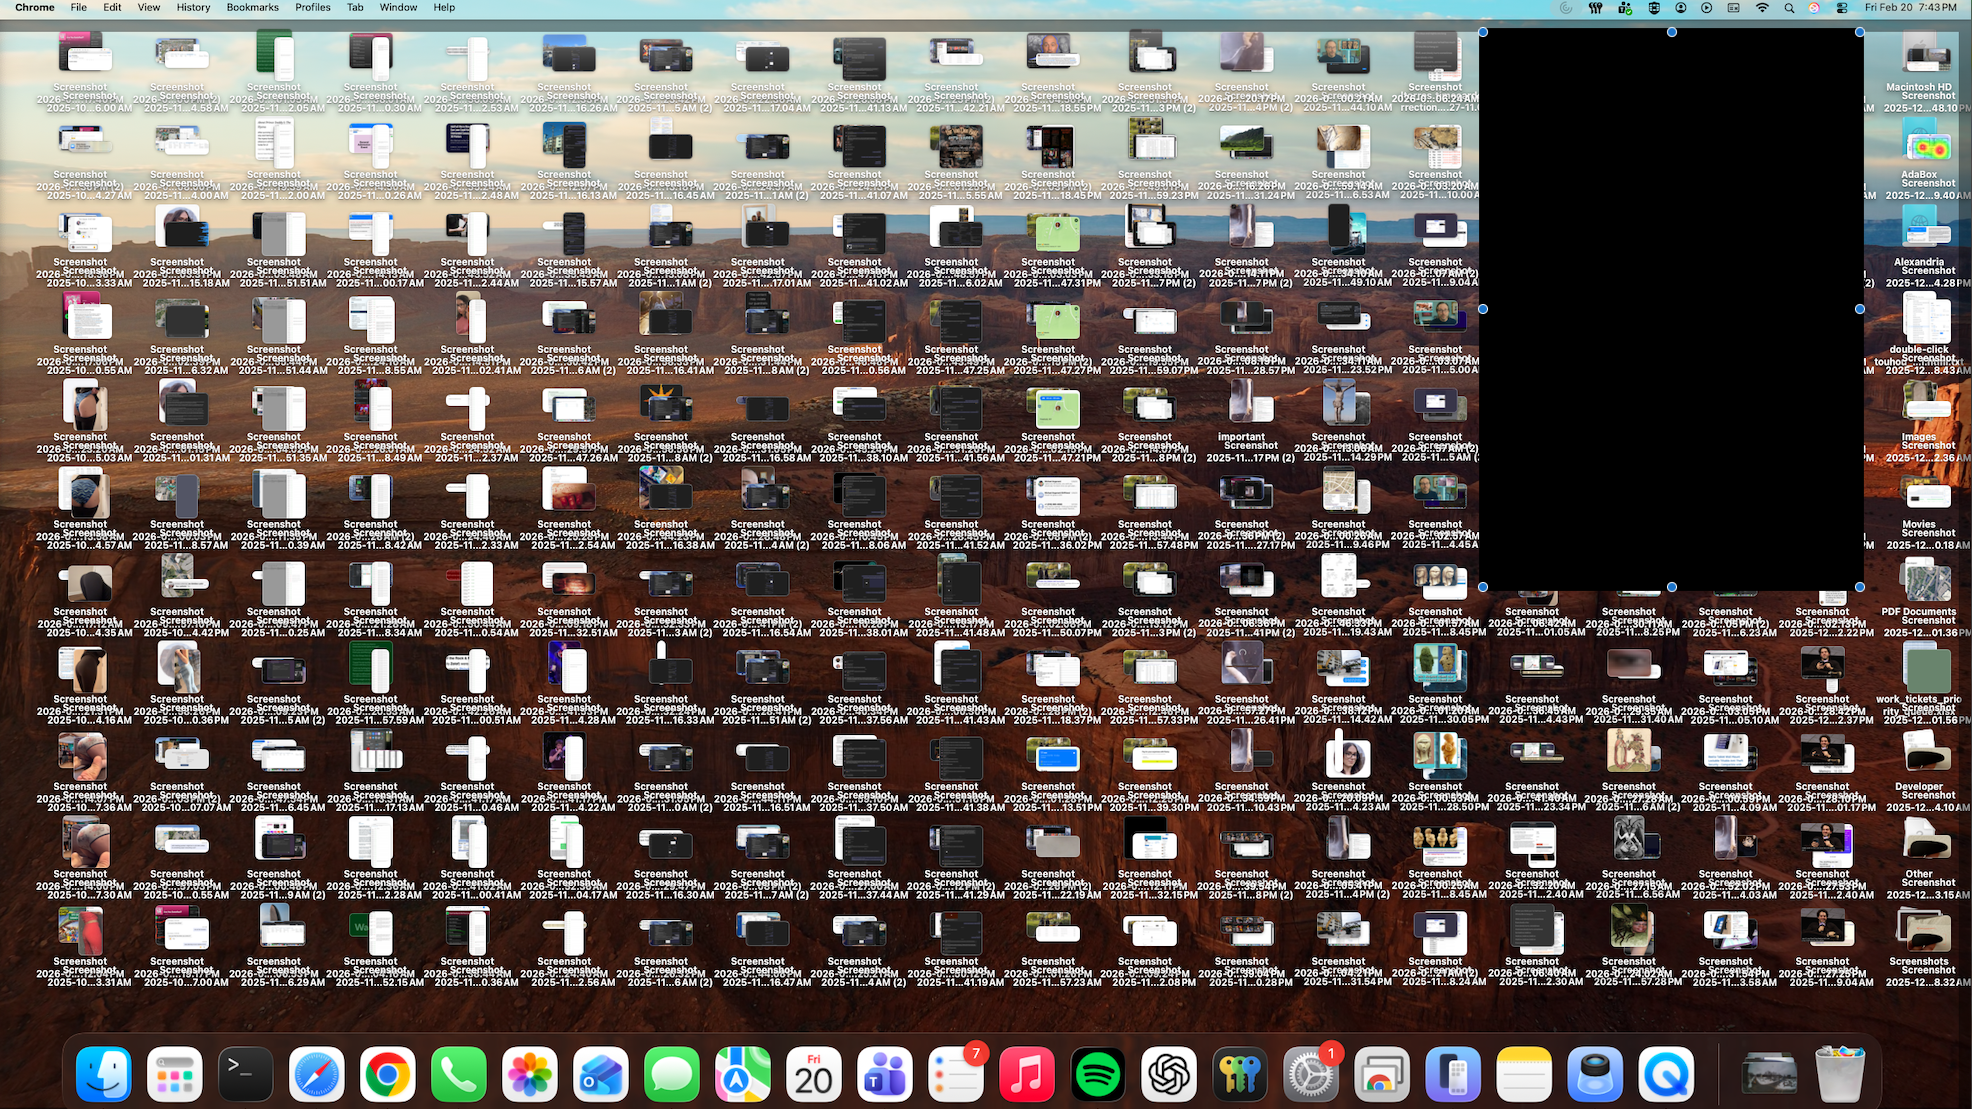The height and width of the screenshot is (1109, 1972).
Task: Open the History menu
Action: pos(193,7)
